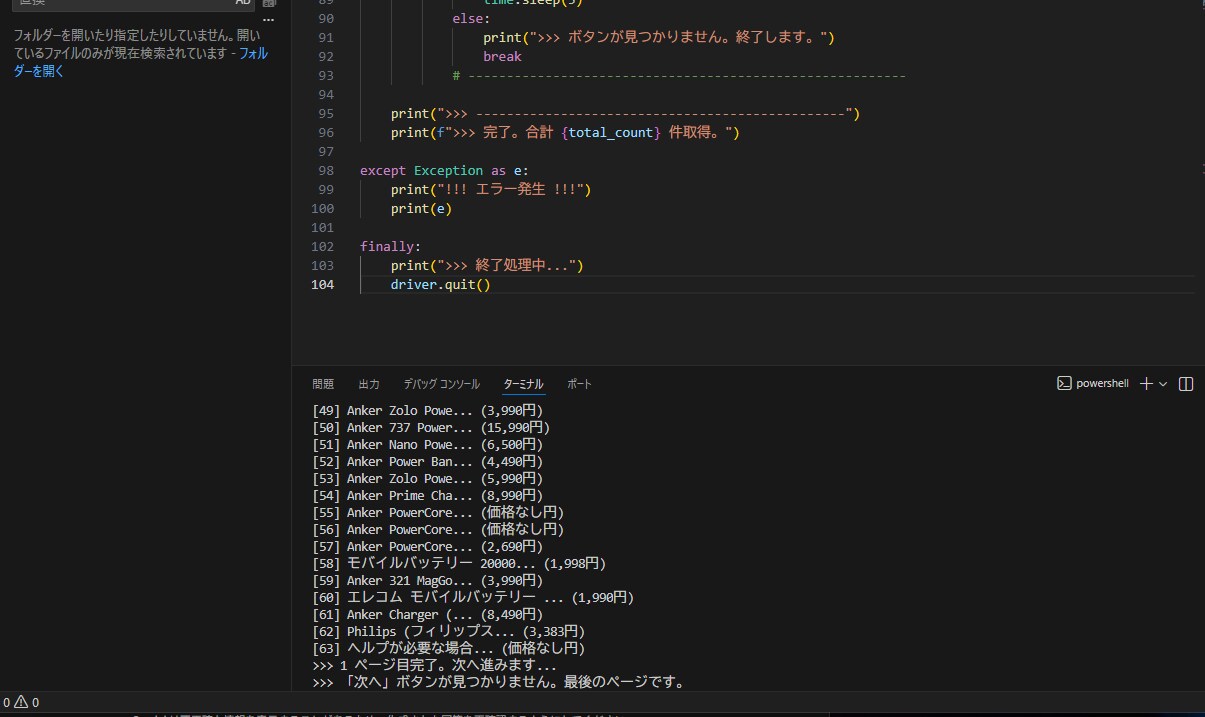Click the 'else:' keyword on line 90

471,19
